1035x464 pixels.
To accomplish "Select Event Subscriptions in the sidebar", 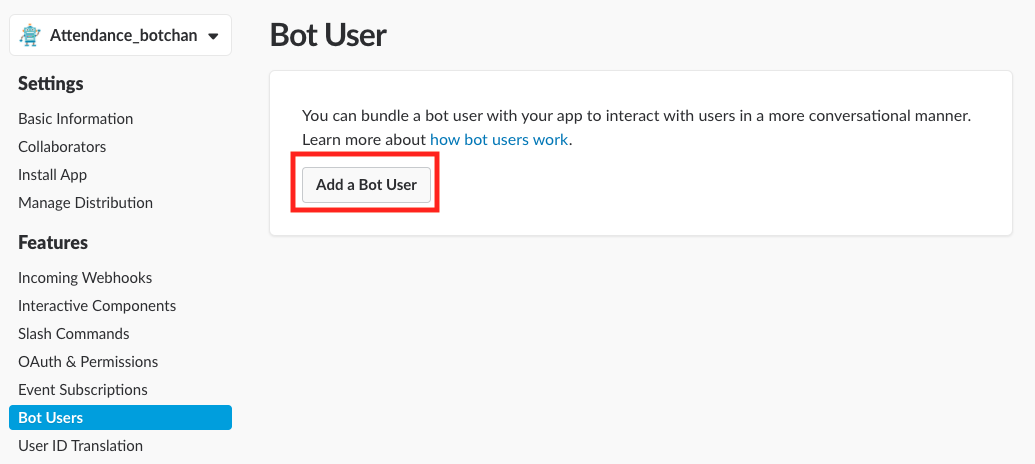I will (83, 390).
